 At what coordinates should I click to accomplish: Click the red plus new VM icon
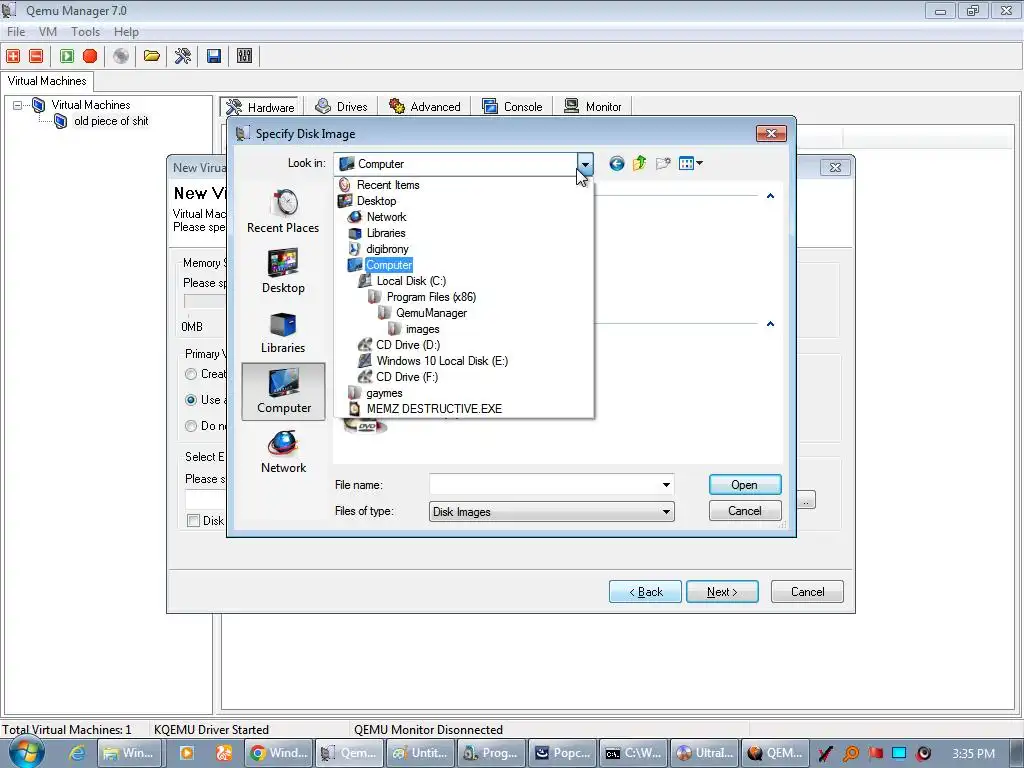13,56
